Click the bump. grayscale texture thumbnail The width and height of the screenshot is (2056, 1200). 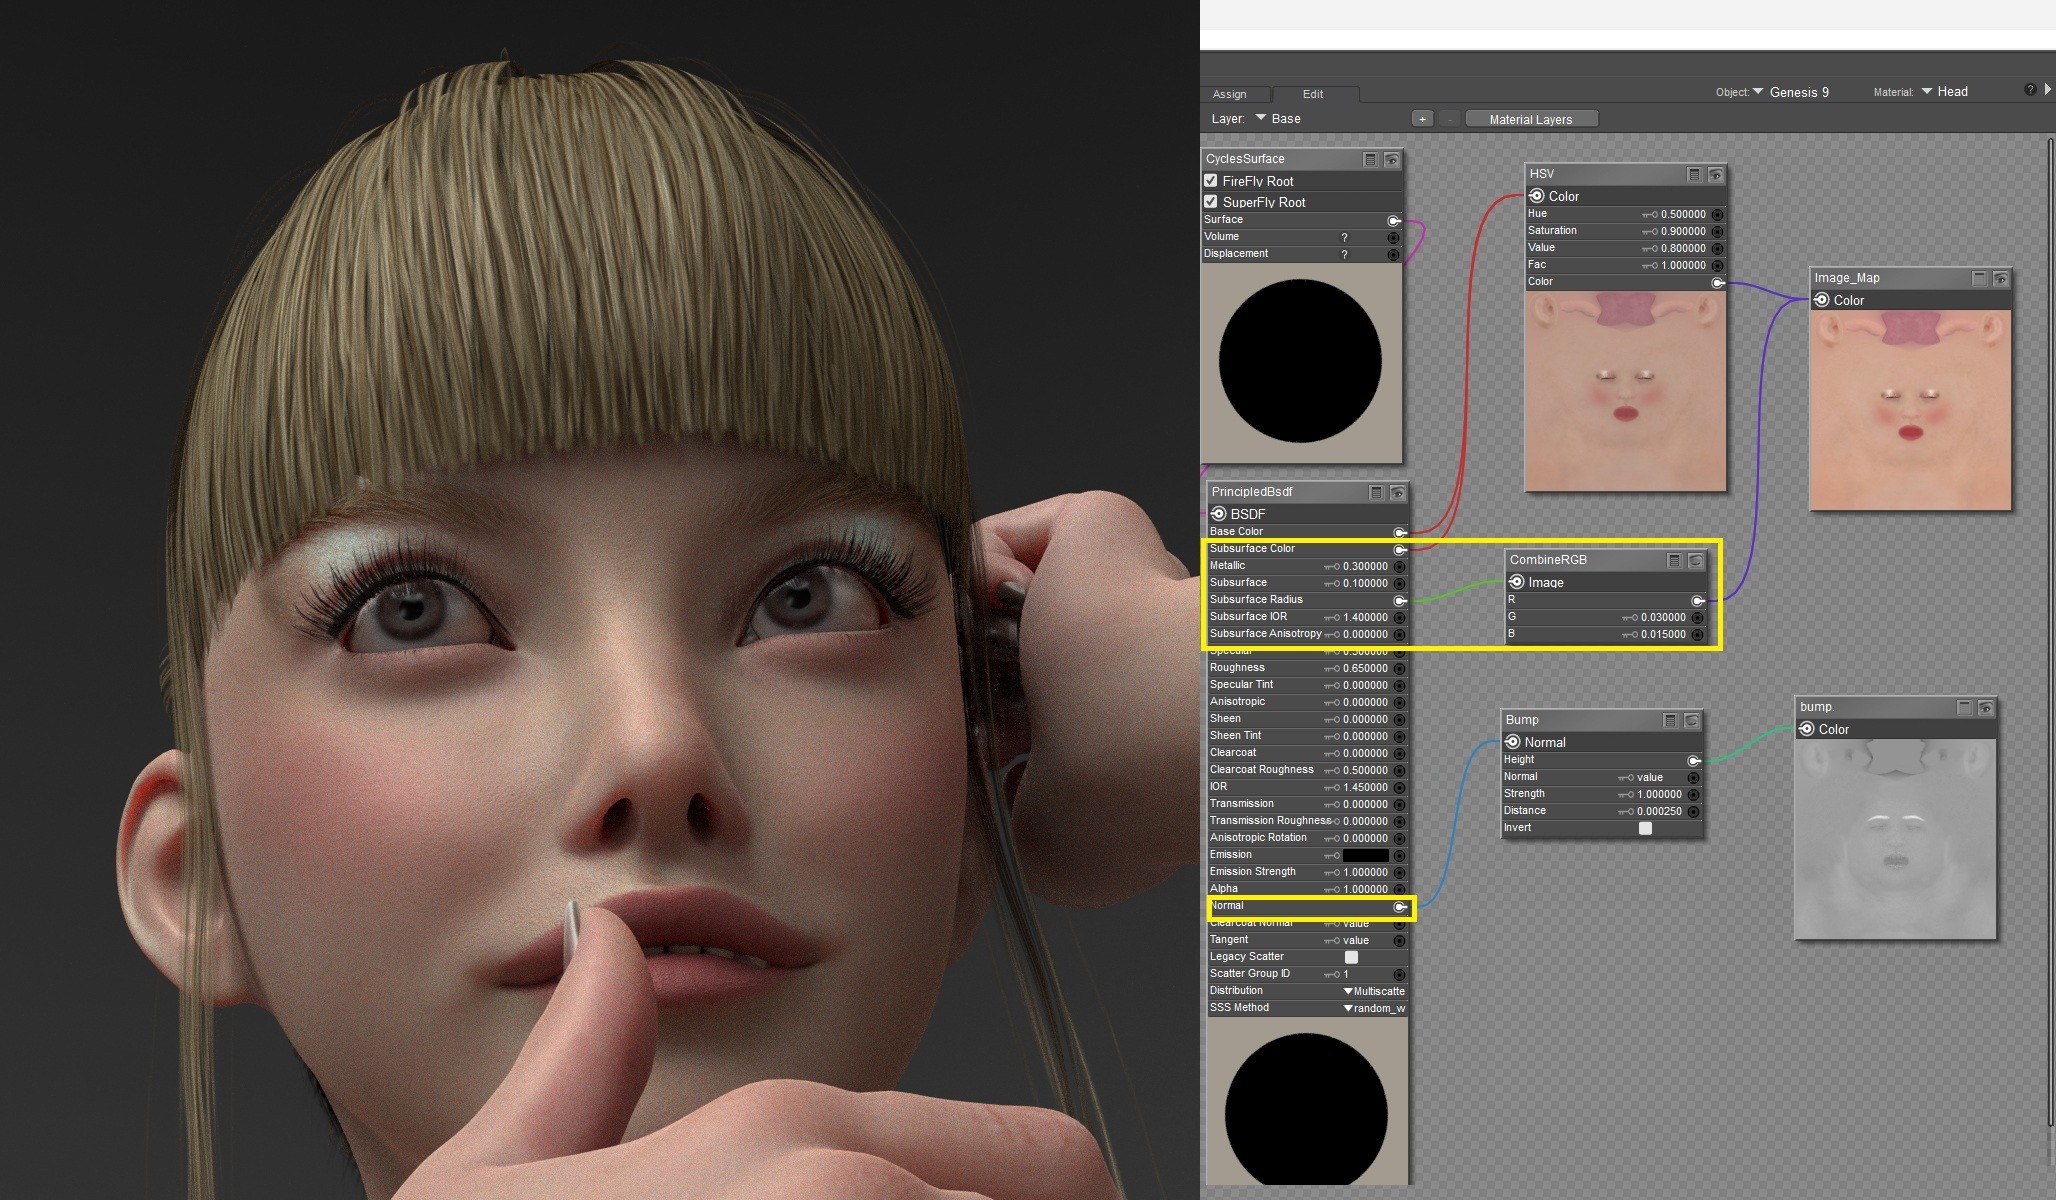tap(1896, 839)
